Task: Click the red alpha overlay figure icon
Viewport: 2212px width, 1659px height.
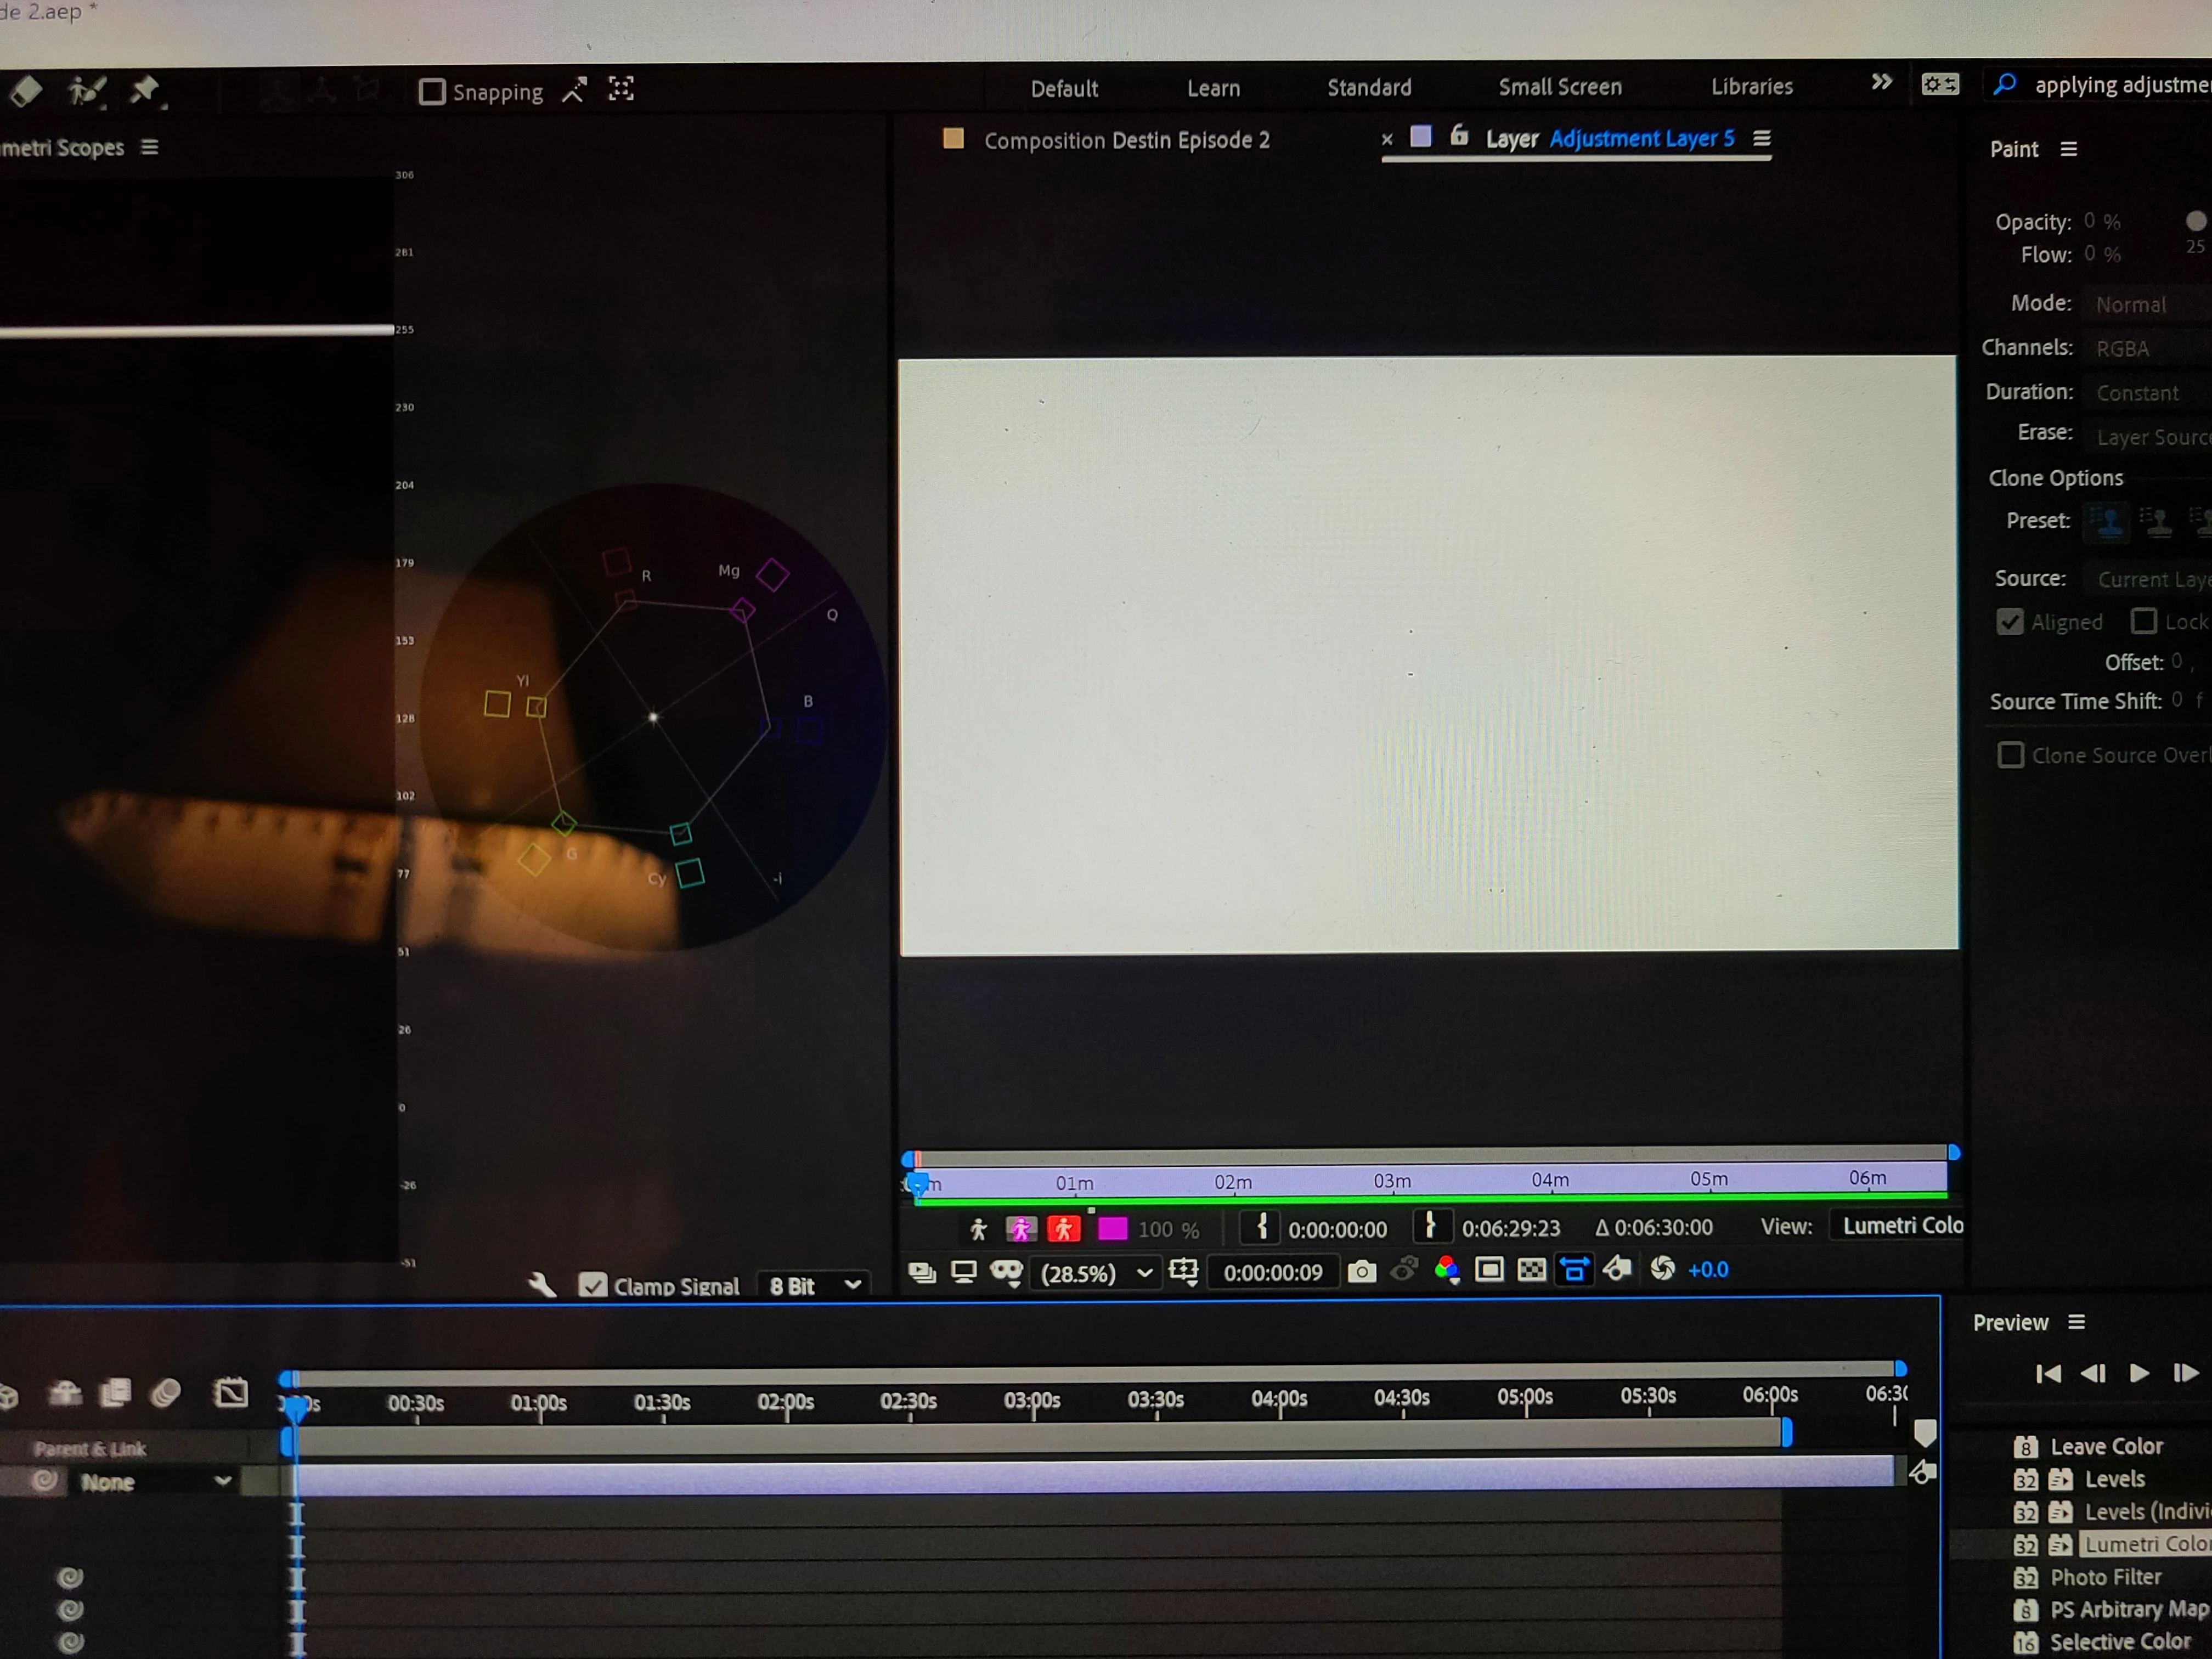Action: (1064, 1229)
